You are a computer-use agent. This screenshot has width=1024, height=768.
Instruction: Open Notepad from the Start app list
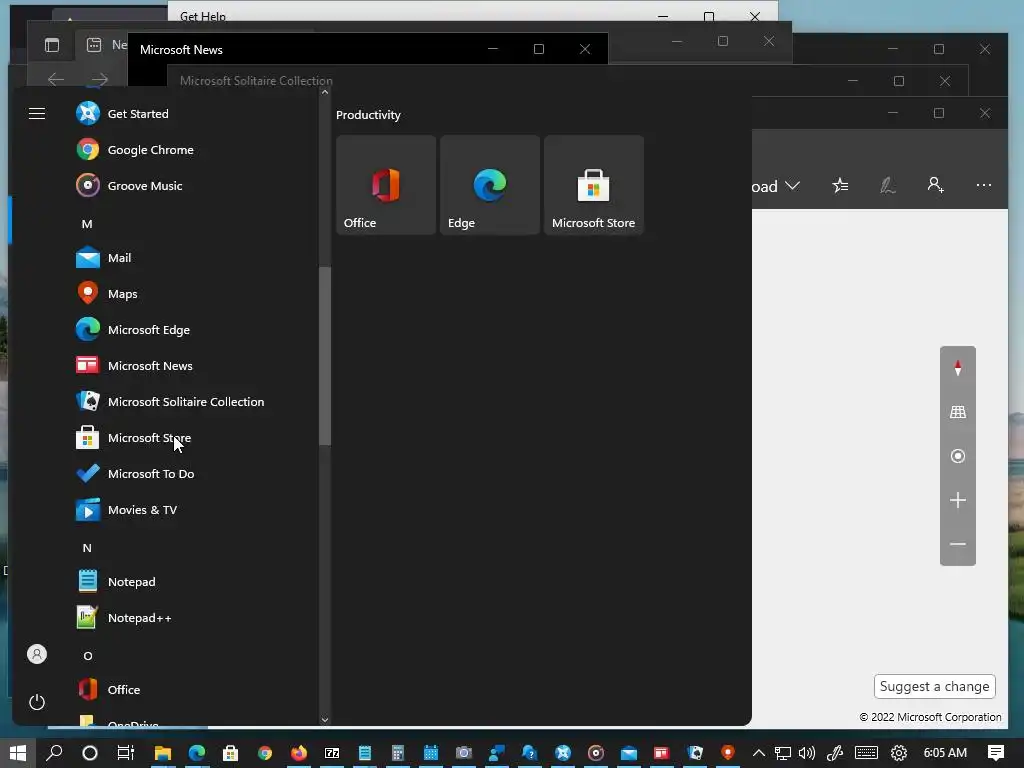pos(116,581)
